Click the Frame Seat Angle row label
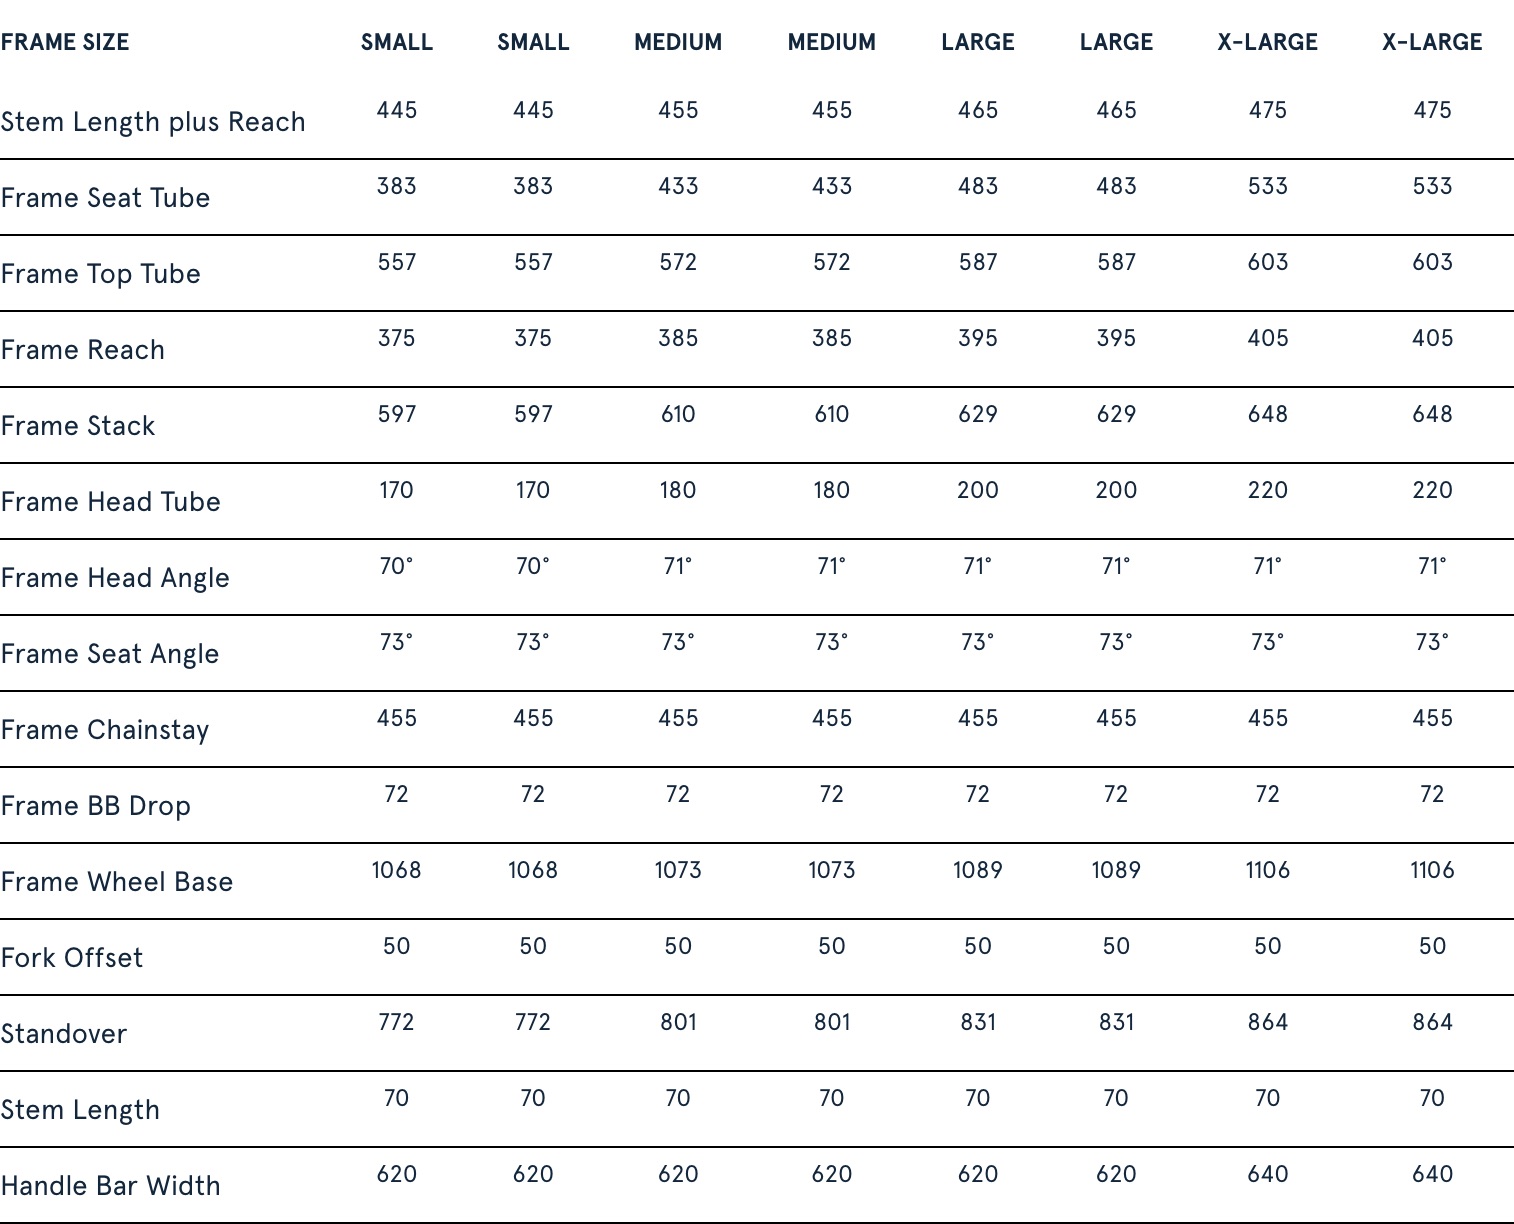Screen dimensions: 1514x1224 (x=109, y=654)
